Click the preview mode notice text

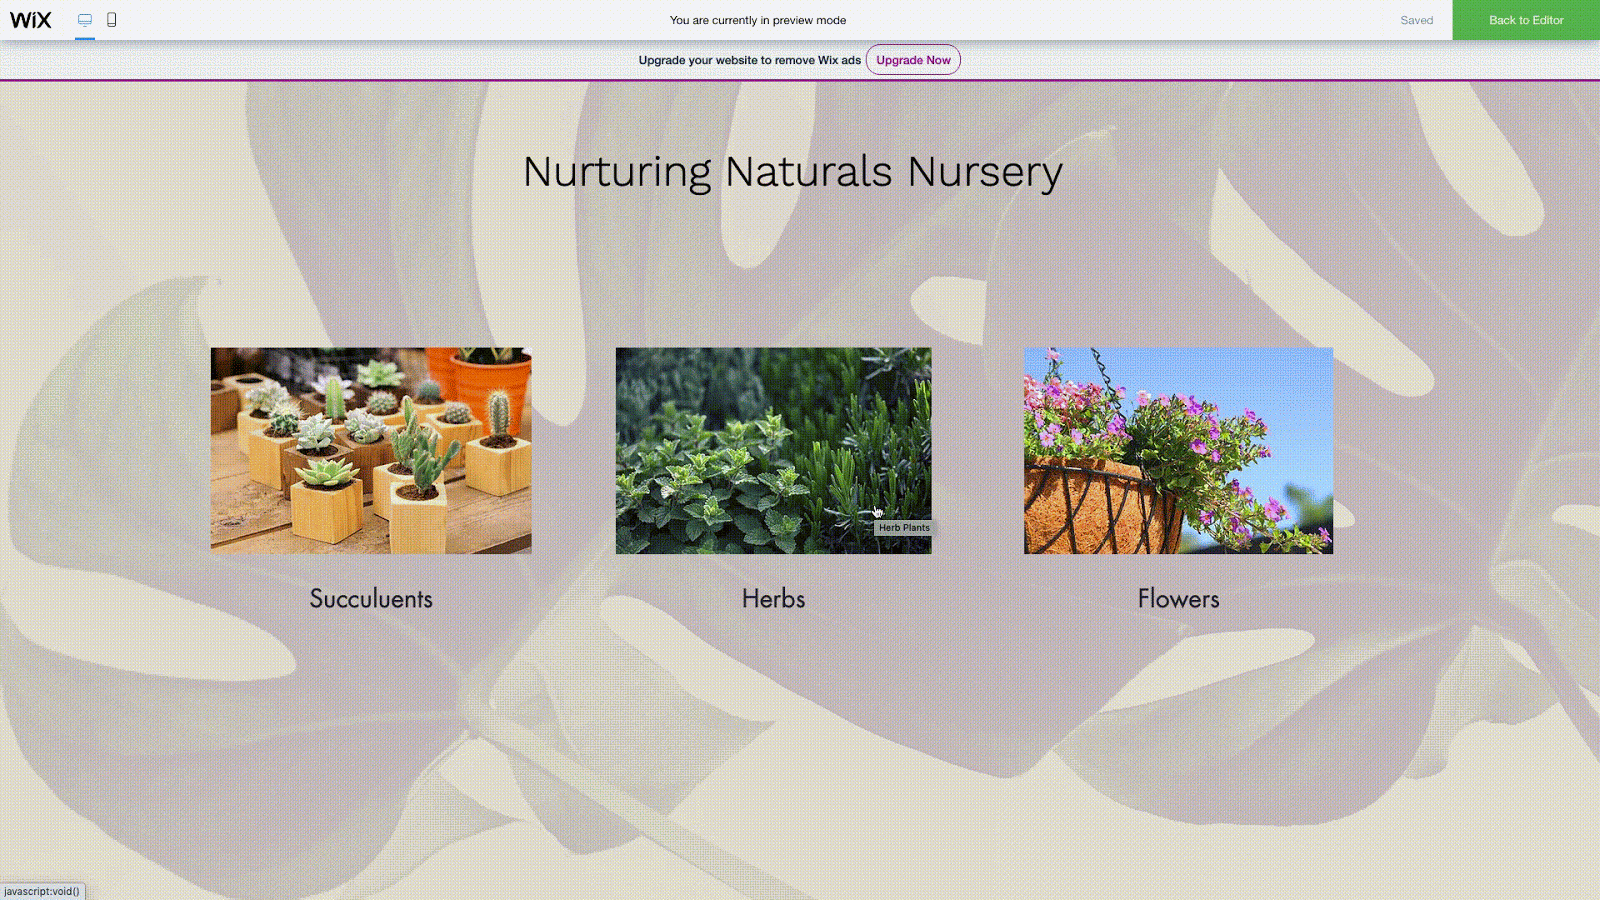coord(758,20)
